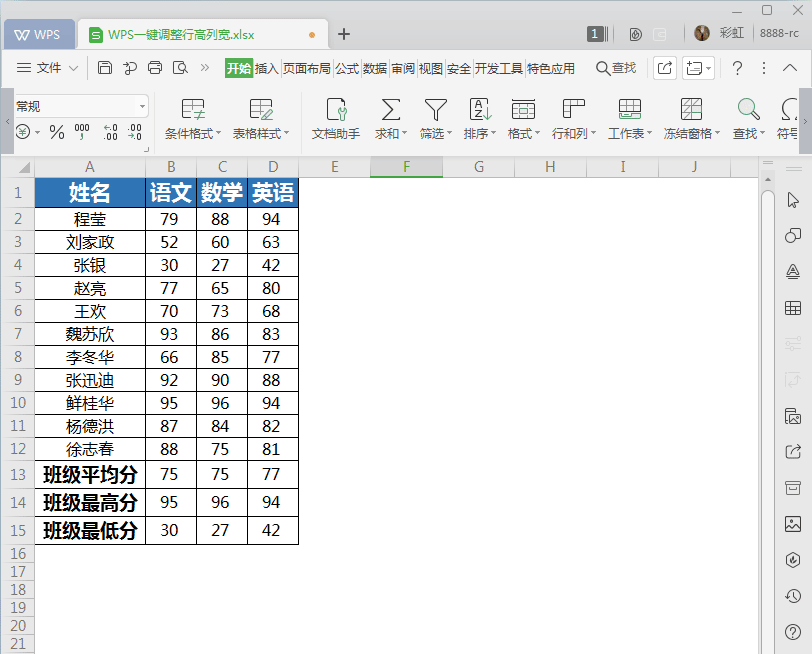Click the 筛选 filter icon
The height and width of the screenshot is (654, 812).
(436, 110)
